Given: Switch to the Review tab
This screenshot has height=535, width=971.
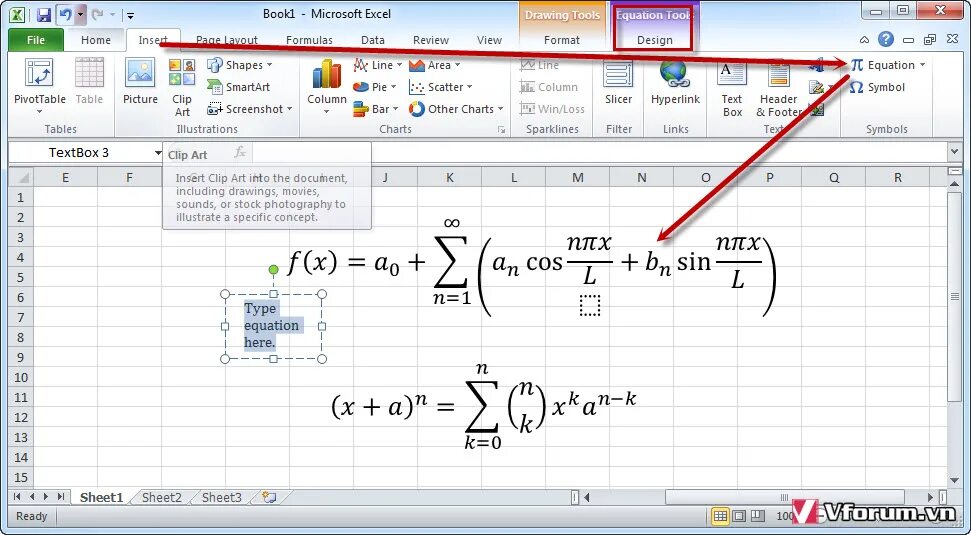Looking at the screenshot, I should pyautogui.click(x=430, y=40).
